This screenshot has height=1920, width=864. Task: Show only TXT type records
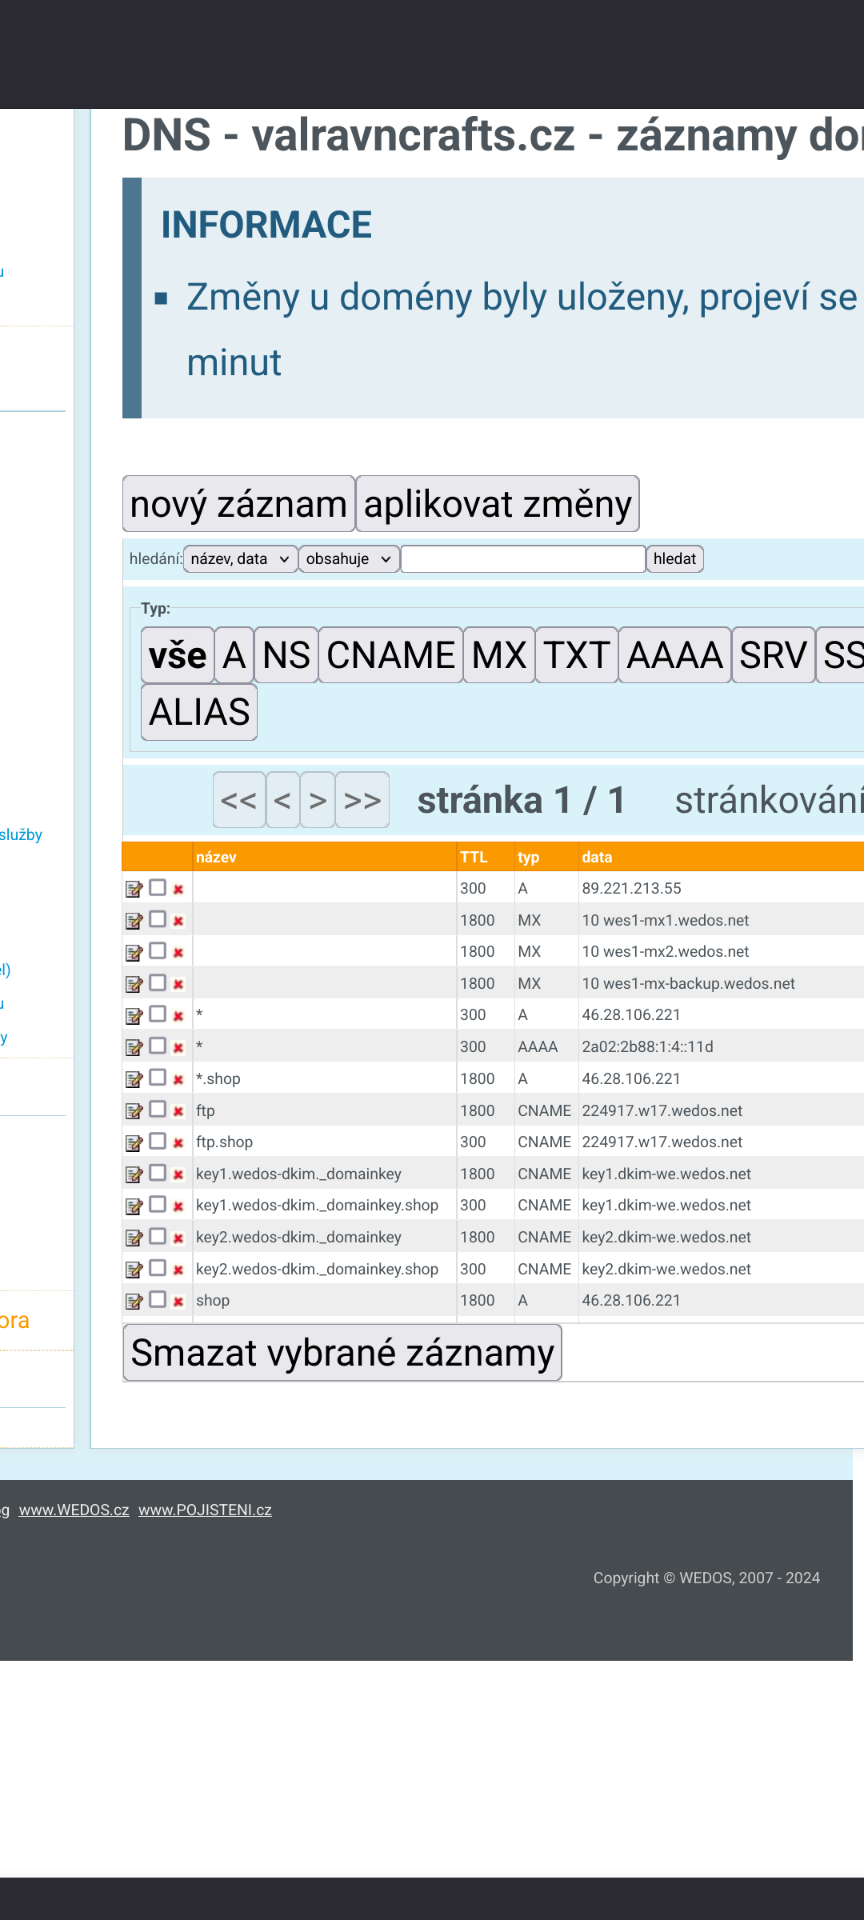tap(576, 656)
